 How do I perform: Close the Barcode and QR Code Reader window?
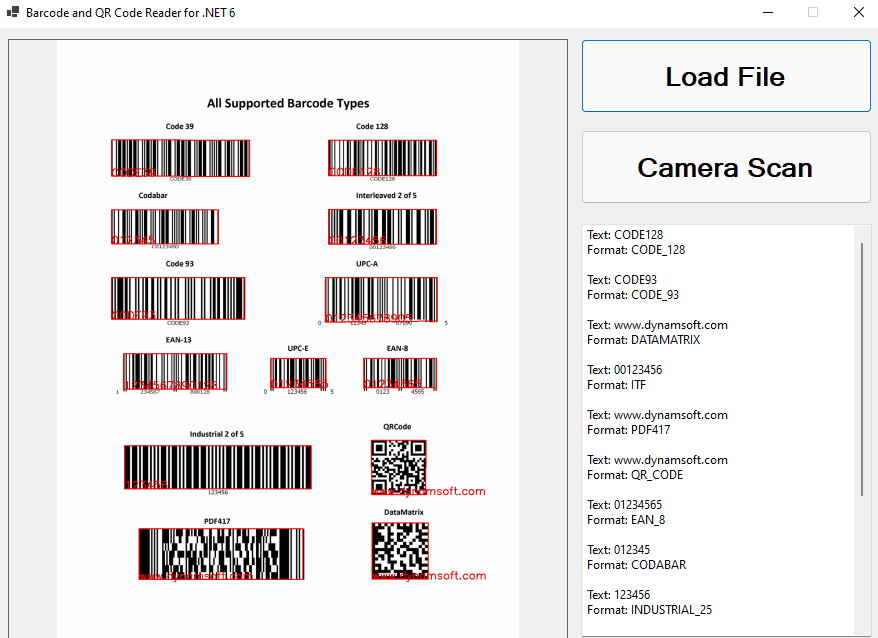pos(857,13)
